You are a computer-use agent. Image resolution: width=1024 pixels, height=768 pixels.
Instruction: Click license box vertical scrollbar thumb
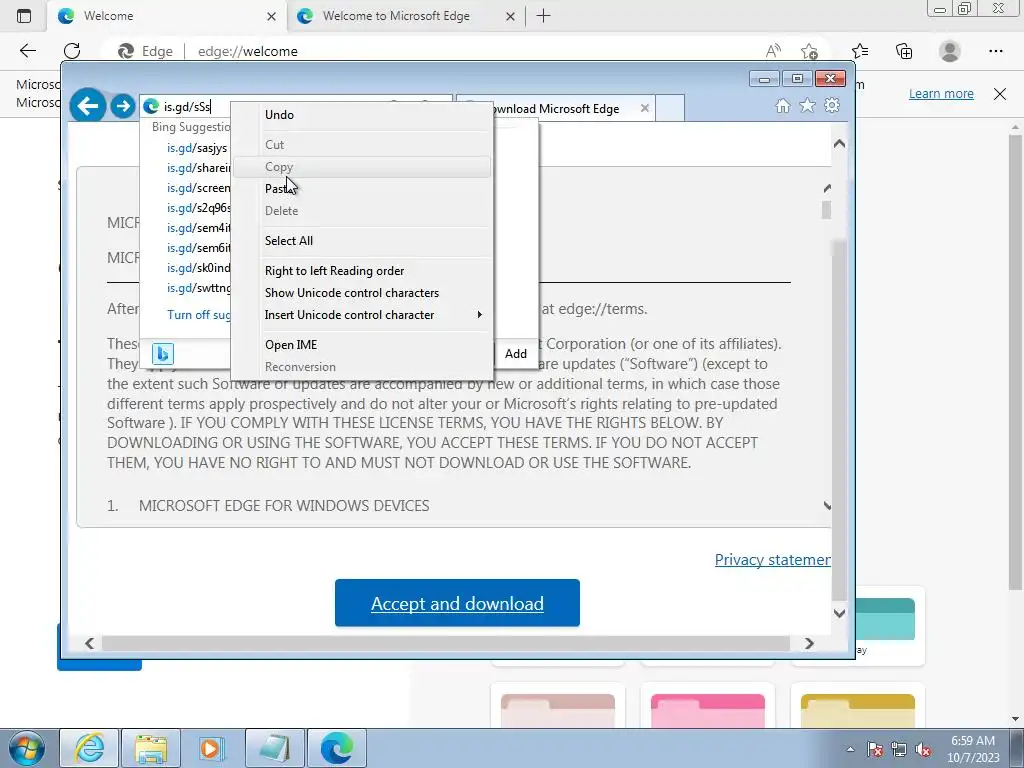click(x=826, y=210)
